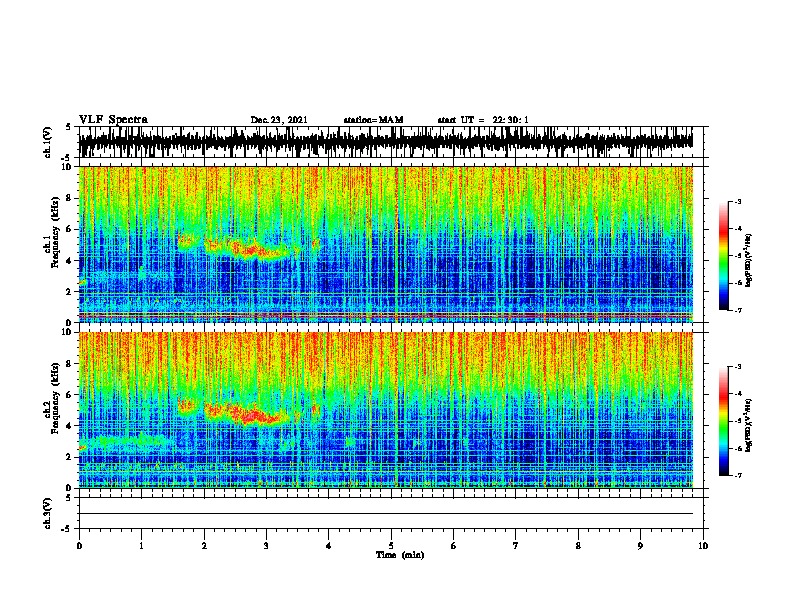
Task: Click the "6" kHz tick on ch.2 frequency axis
Action: coord(70,395)
